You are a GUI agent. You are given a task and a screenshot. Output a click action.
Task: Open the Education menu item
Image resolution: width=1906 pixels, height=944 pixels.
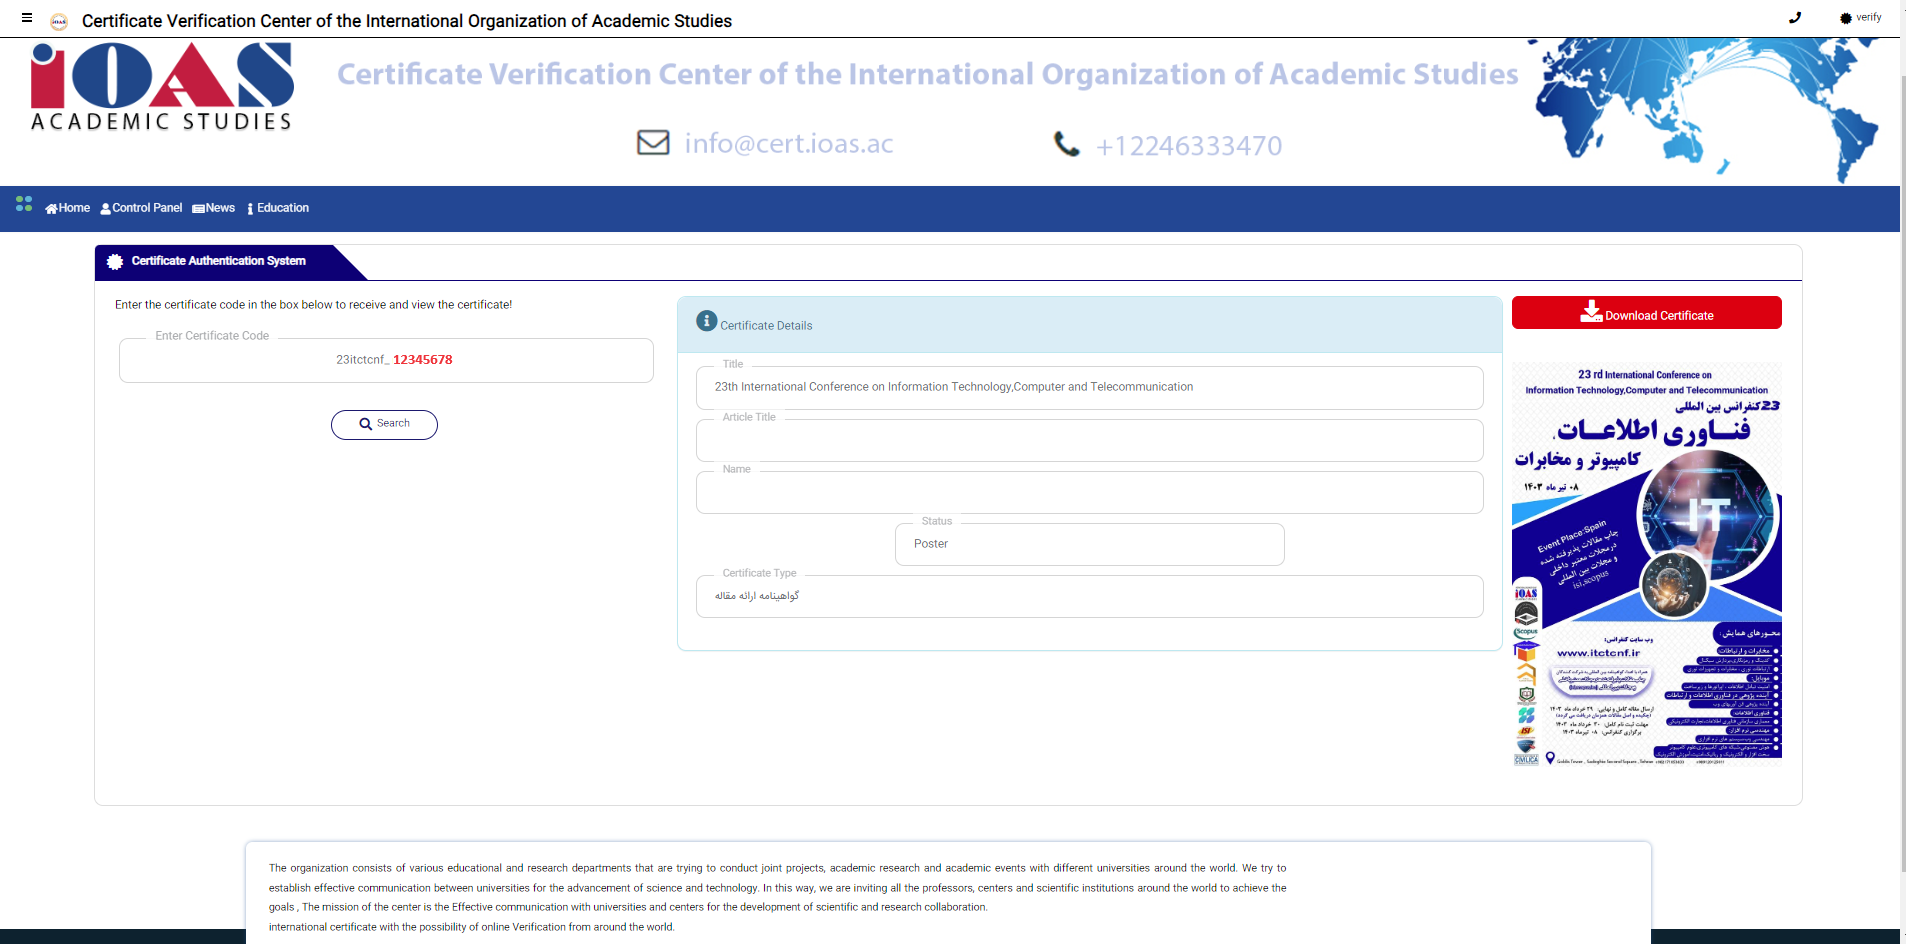[278, 208]
